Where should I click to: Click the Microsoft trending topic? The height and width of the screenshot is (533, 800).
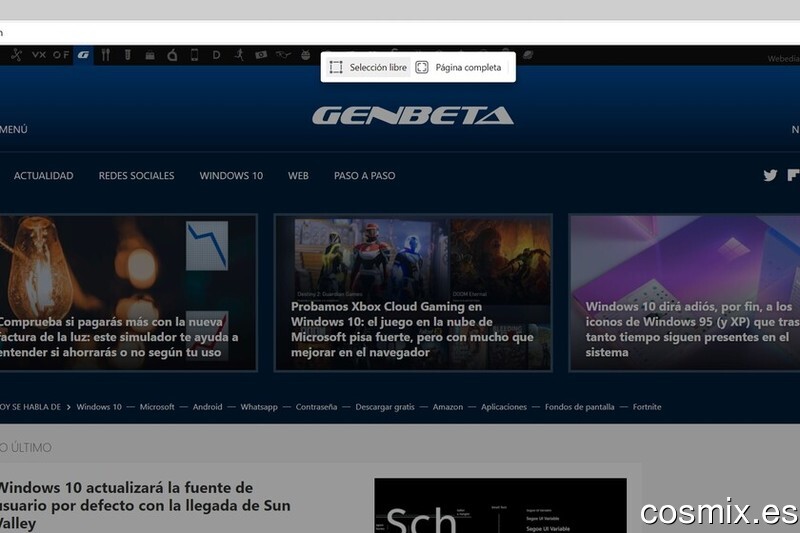[157, 407]
